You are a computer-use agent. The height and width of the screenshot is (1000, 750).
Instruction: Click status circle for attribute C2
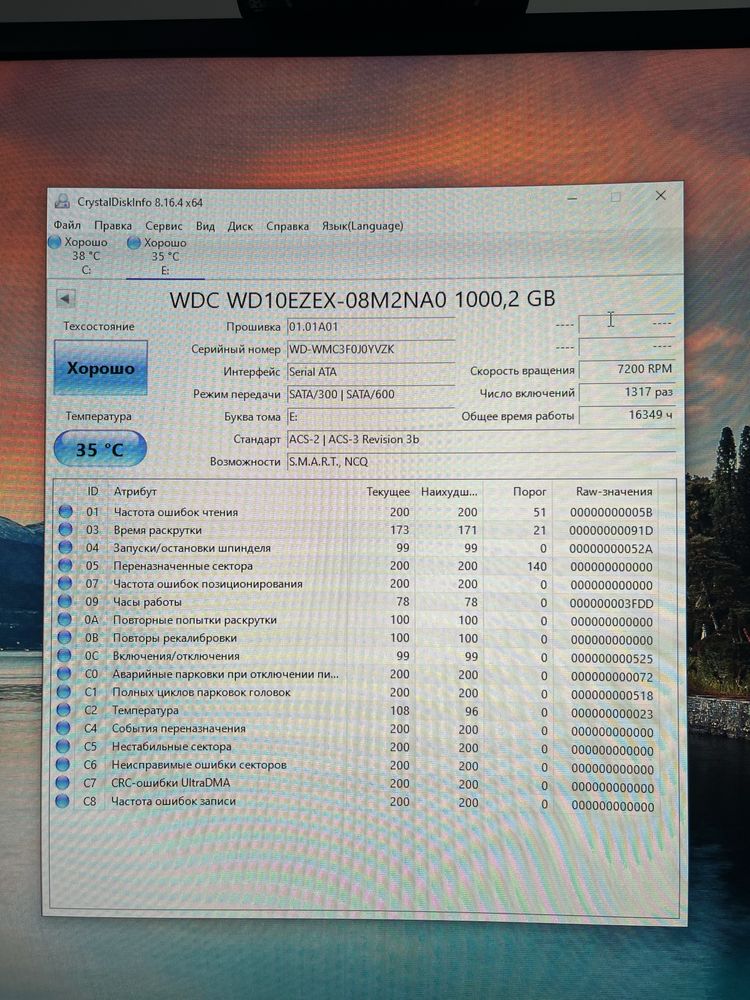tap(63, 710)
